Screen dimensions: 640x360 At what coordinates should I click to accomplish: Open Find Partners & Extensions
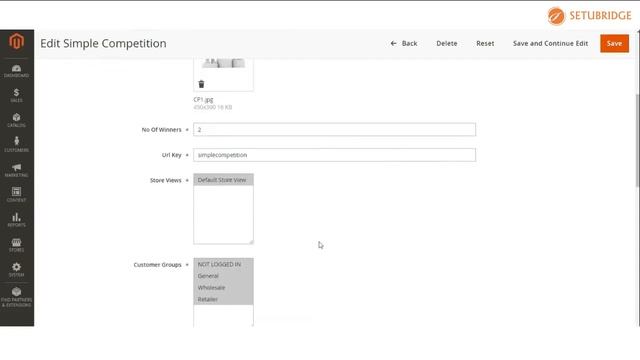tap(16, 297)
